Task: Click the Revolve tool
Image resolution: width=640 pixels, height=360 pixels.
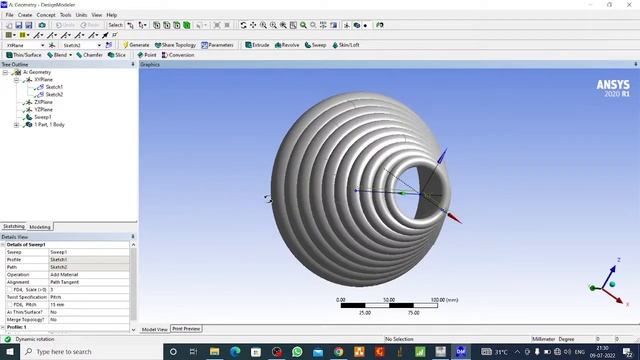Action: tap(287, 45)
